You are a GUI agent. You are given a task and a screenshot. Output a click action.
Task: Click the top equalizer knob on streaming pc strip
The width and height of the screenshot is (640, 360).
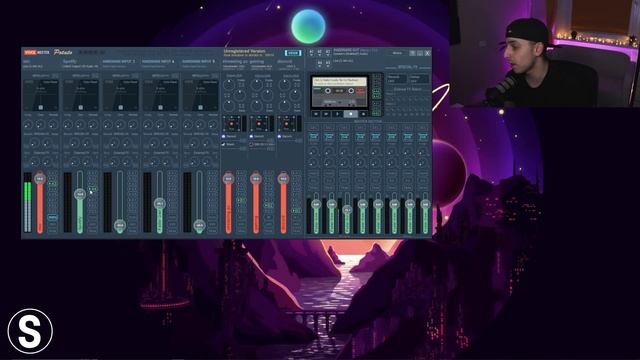point(230,85)
